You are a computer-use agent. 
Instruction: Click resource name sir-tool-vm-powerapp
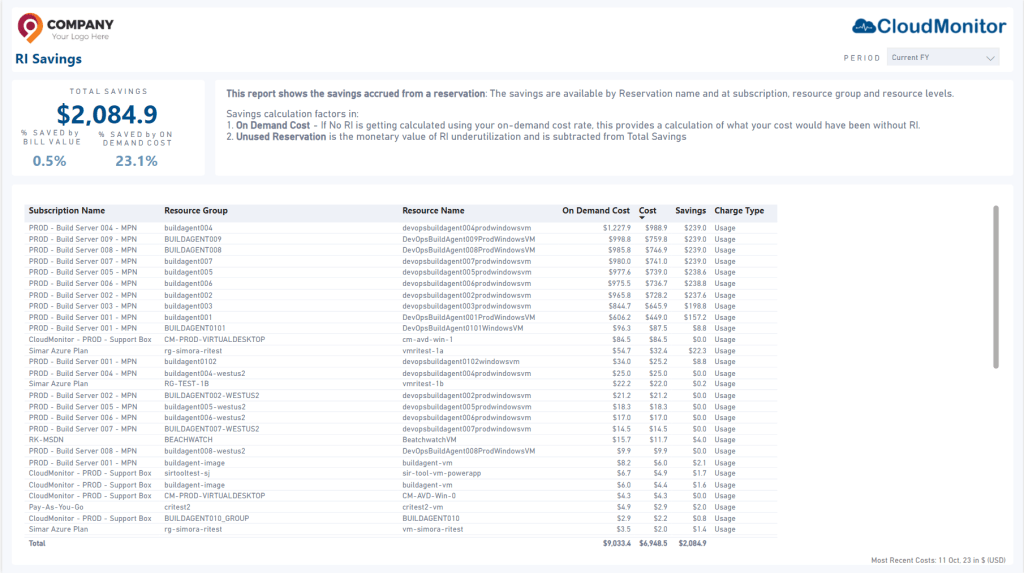coord(441,473)
